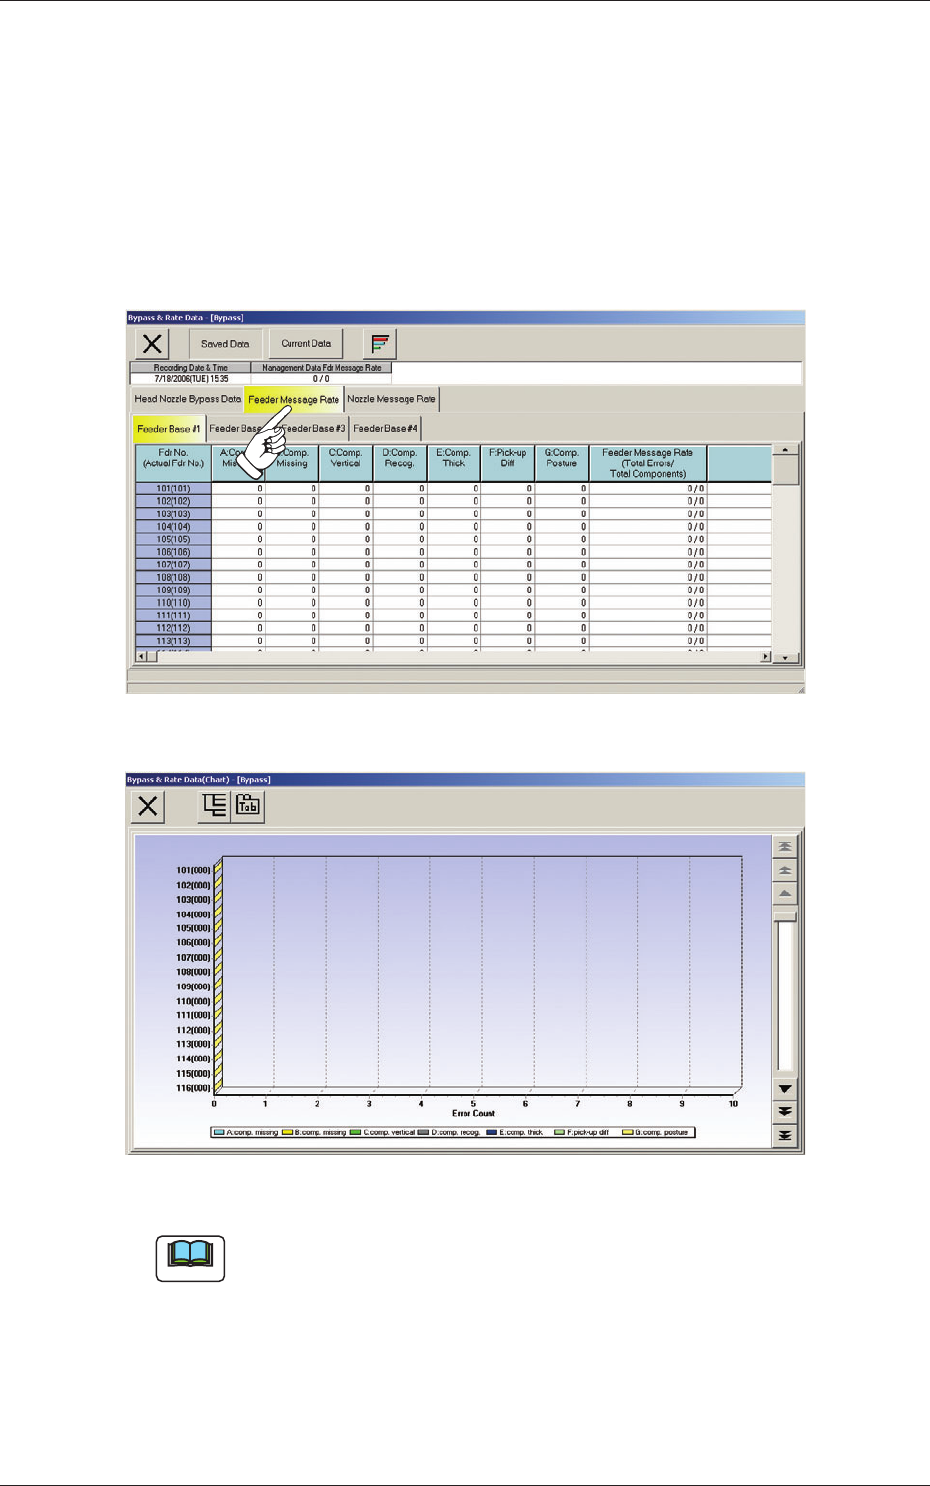Click the D:Comp. Recog. column header
The image size is (930, 1486).
[400, 464]
